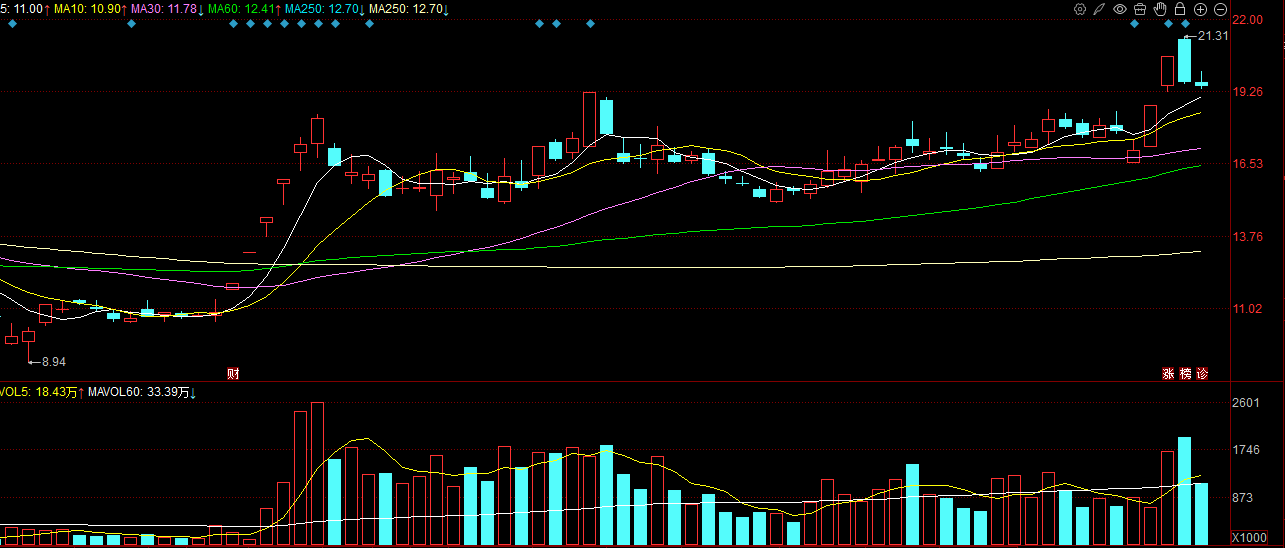Open the toolbox icon
This screenshot has height=548, width=1285.
(x=1140, y=9)
